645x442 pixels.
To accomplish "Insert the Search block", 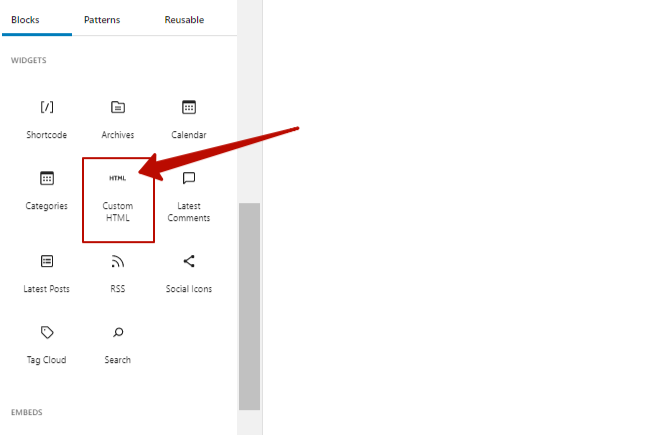I will pyautogui.click(x=118, y=345).
